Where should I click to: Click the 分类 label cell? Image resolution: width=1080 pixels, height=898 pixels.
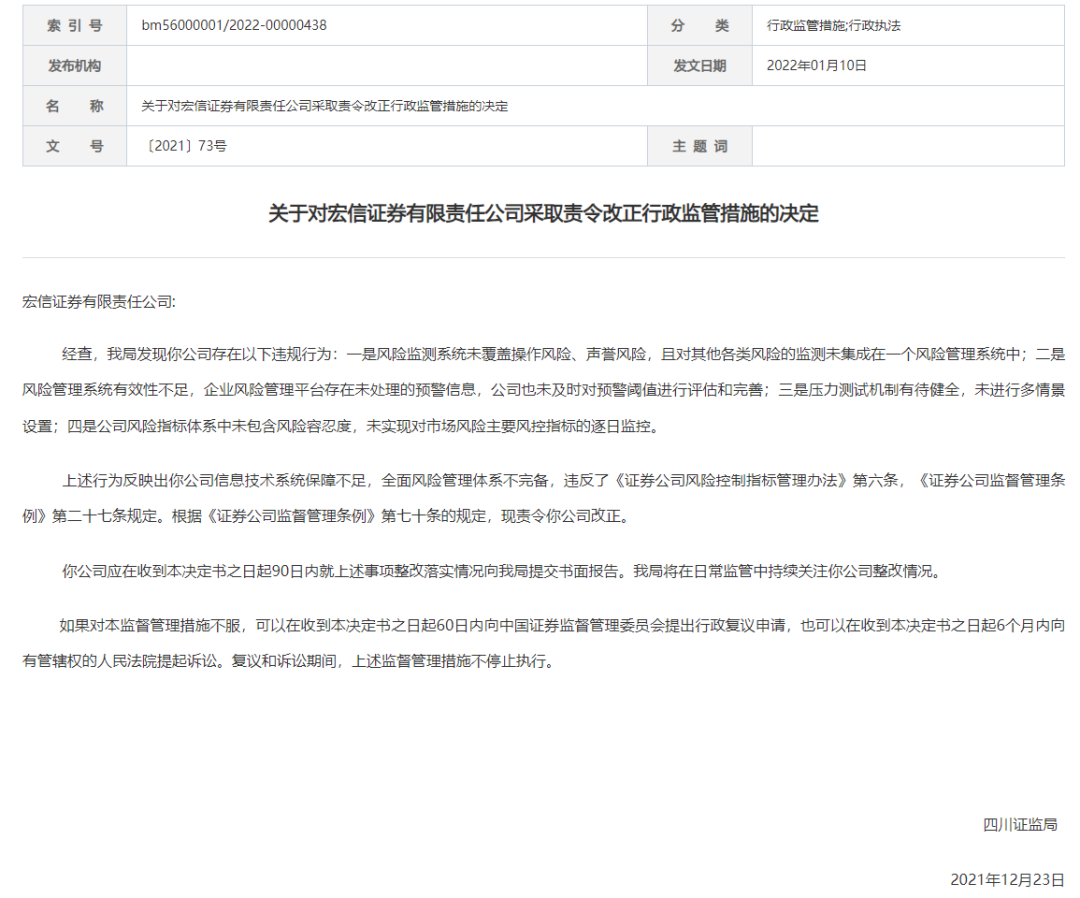tap(700, 25)
